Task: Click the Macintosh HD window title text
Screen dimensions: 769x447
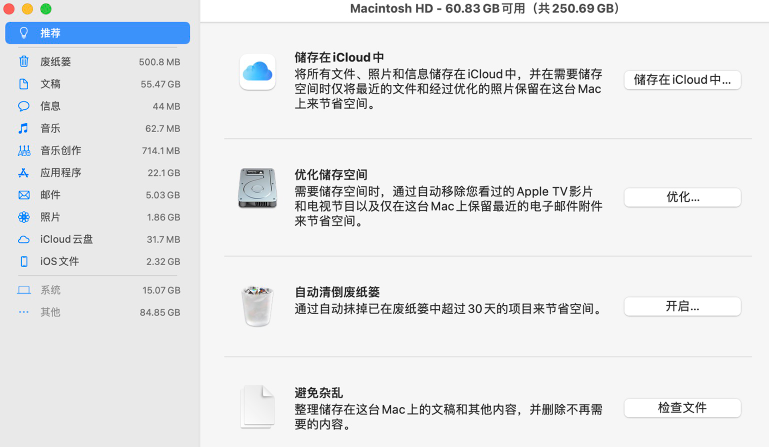Action: point(484,9)
